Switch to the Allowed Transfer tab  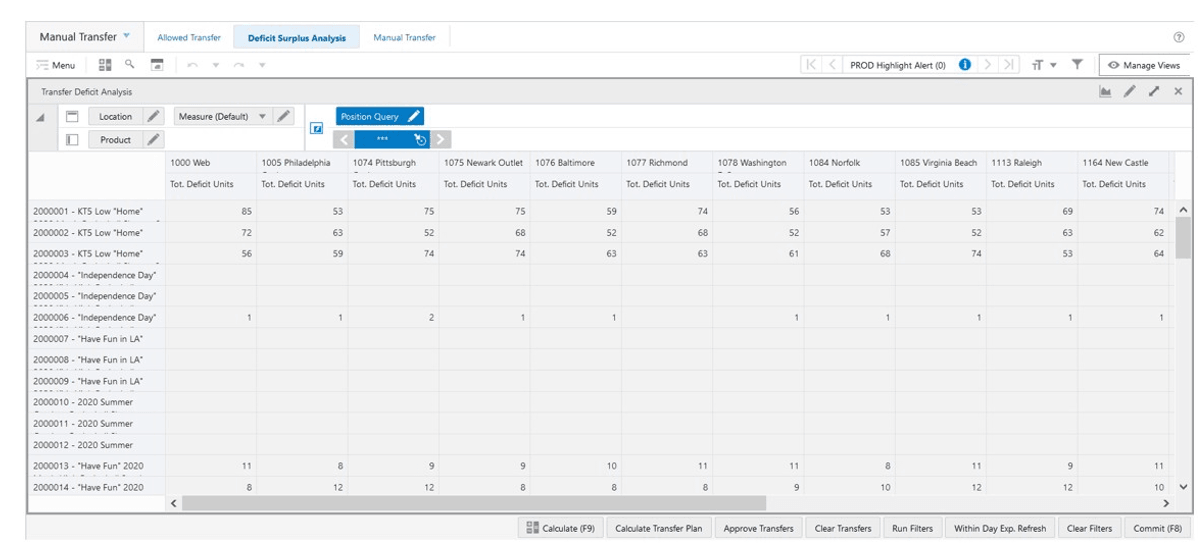[x=189, y=37]
